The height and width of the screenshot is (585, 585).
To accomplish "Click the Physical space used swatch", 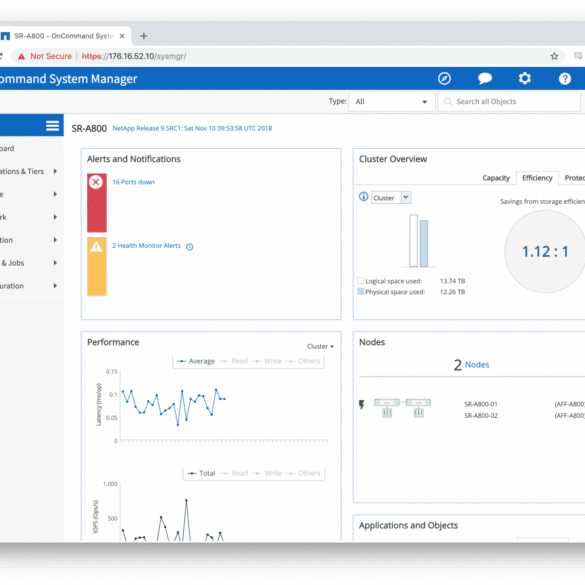I will click(x=361, y=291).
